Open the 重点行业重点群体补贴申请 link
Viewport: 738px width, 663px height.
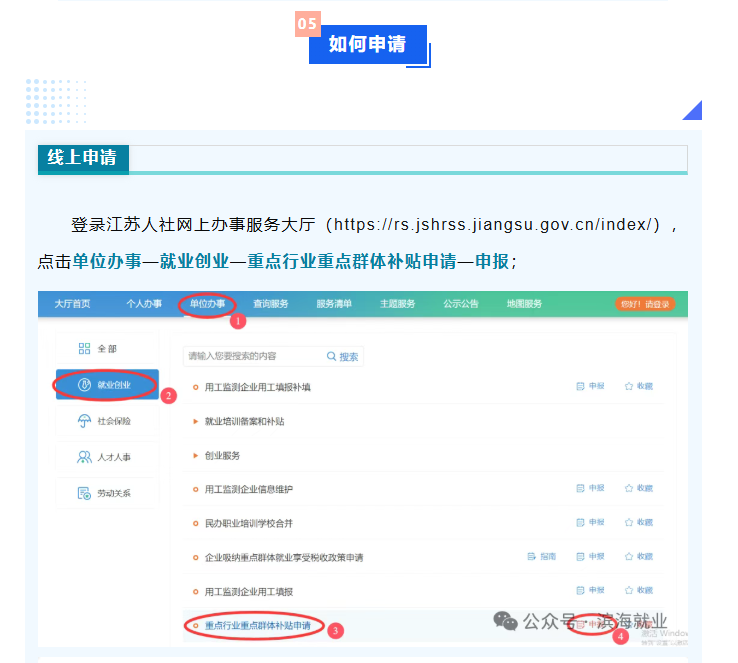[257, 627]
